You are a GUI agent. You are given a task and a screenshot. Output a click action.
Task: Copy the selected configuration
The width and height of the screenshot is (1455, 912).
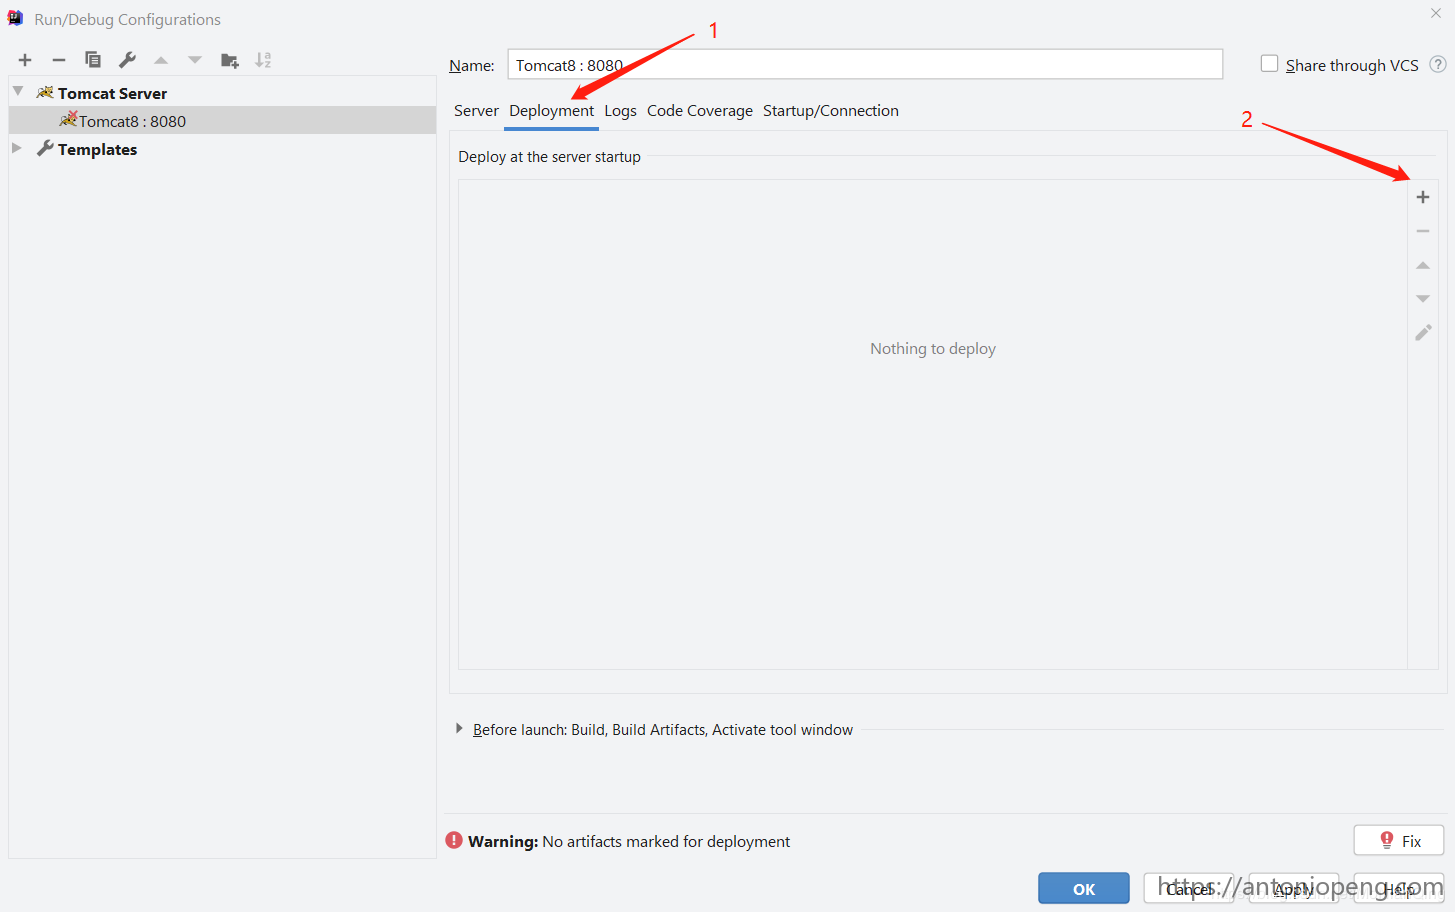(x=93, y=60)
